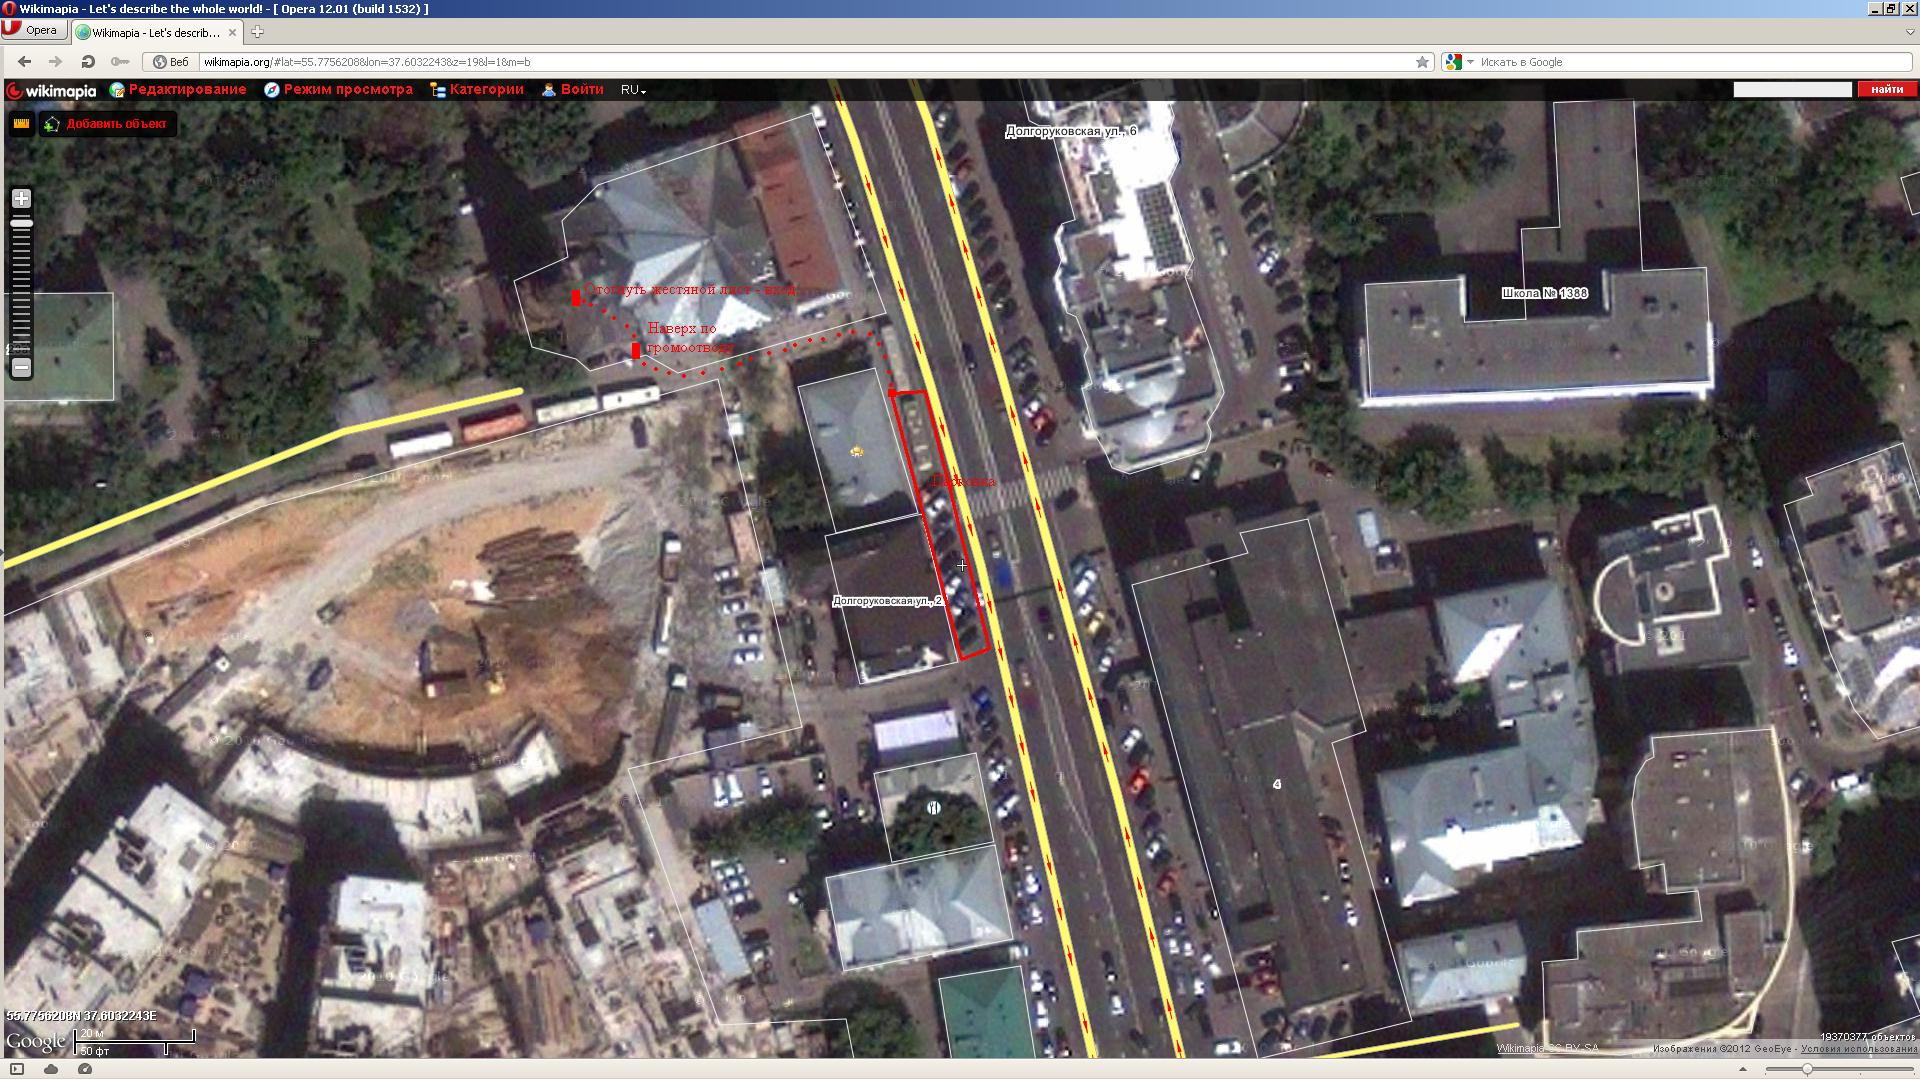Open the RU language dropdown
The image size is (1920, 1080).
(x=633, y=90)
